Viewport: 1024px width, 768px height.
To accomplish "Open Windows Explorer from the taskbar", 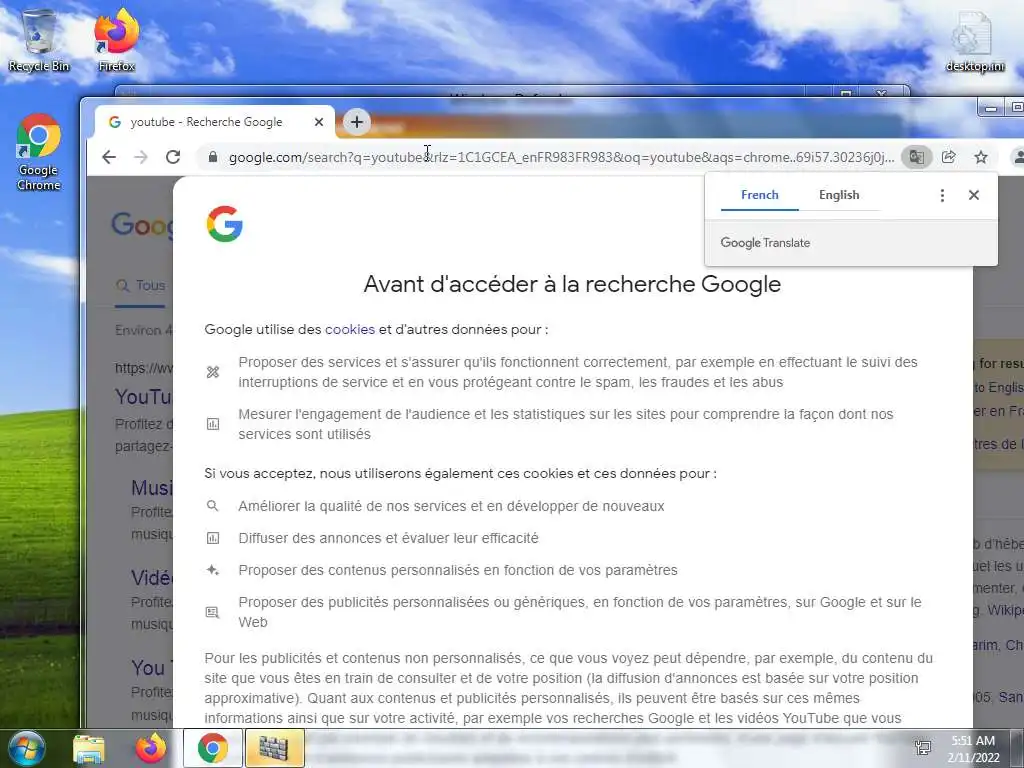I will 89,749.
